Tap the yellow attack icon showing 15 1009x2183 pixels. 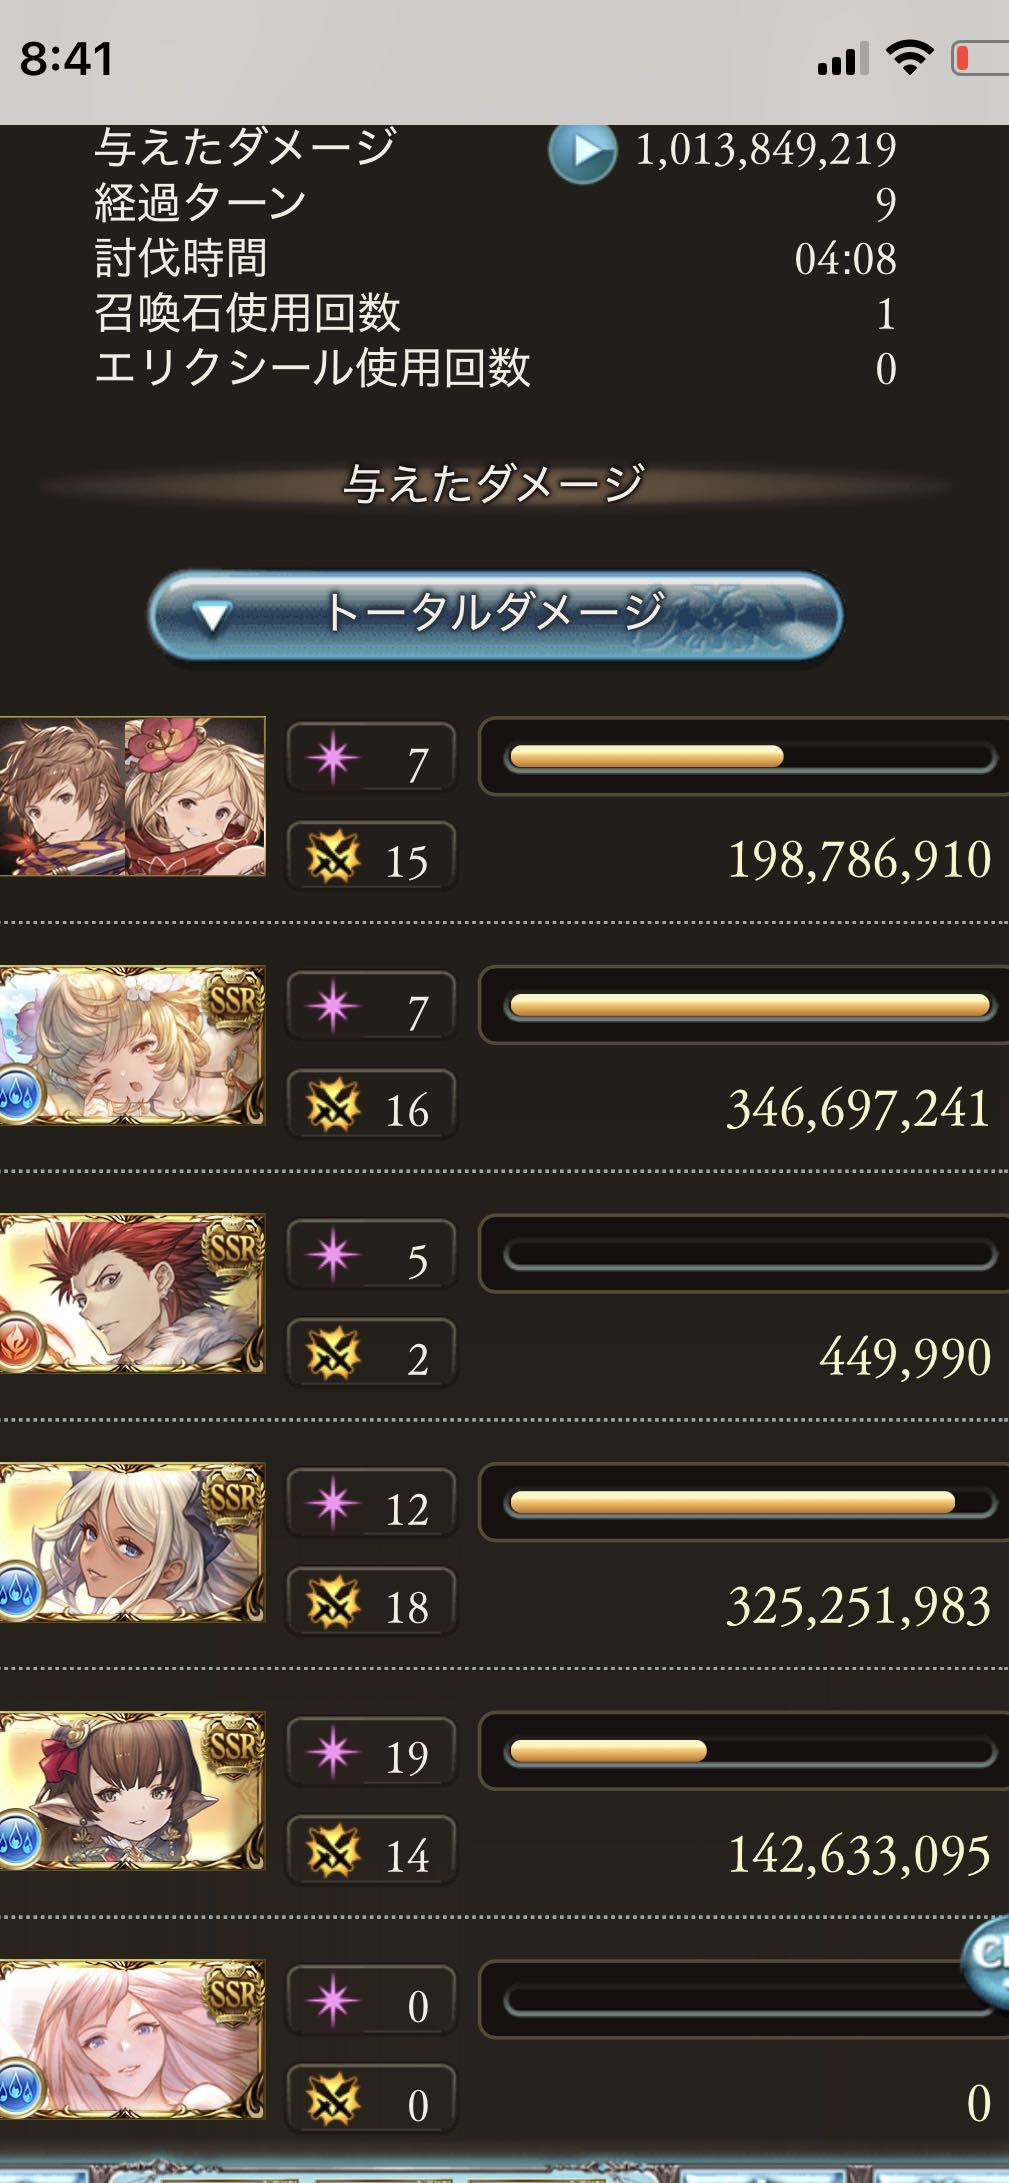pos(333,858)
